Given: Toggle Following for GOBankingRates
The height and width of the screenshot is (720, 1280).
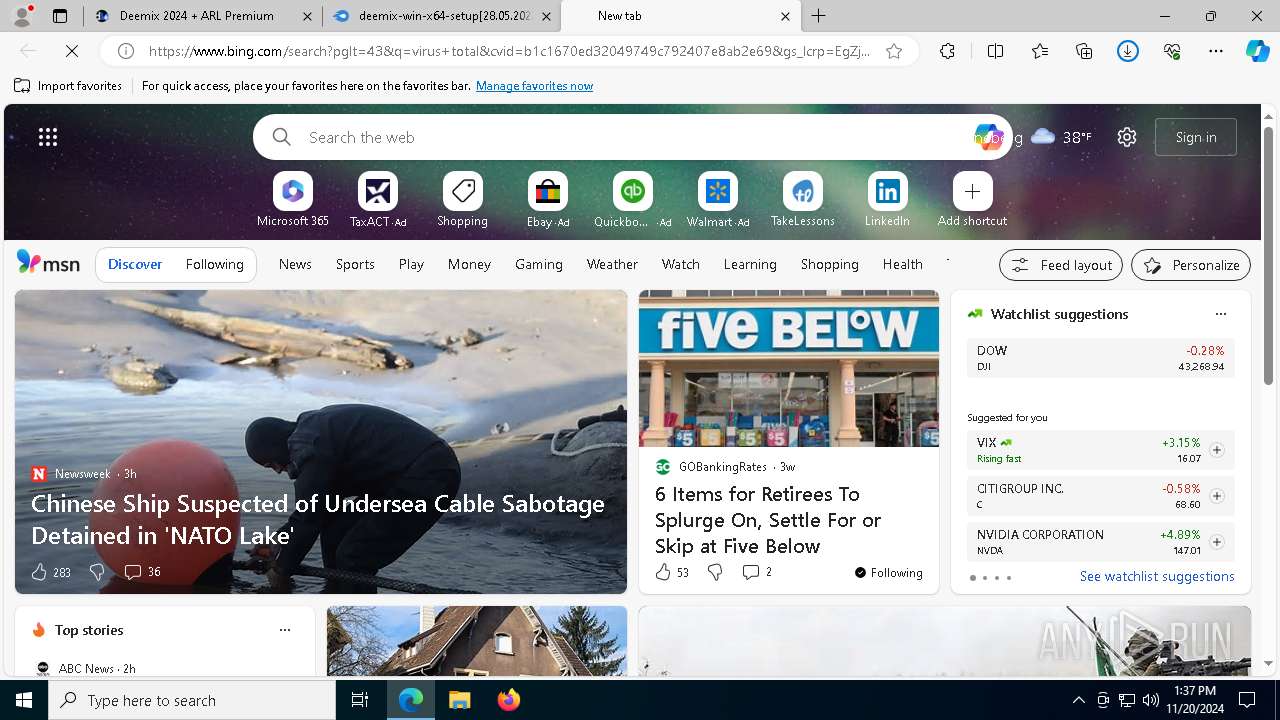Looking at the screenshot, I should [888, 573].
